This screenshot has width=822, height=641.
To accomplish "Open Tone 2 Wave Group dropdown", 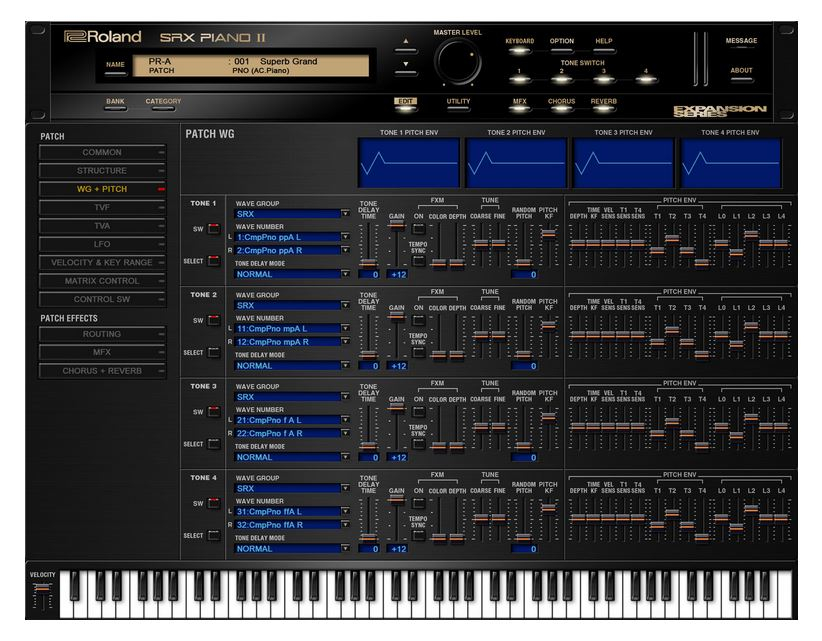I will 291,306.
